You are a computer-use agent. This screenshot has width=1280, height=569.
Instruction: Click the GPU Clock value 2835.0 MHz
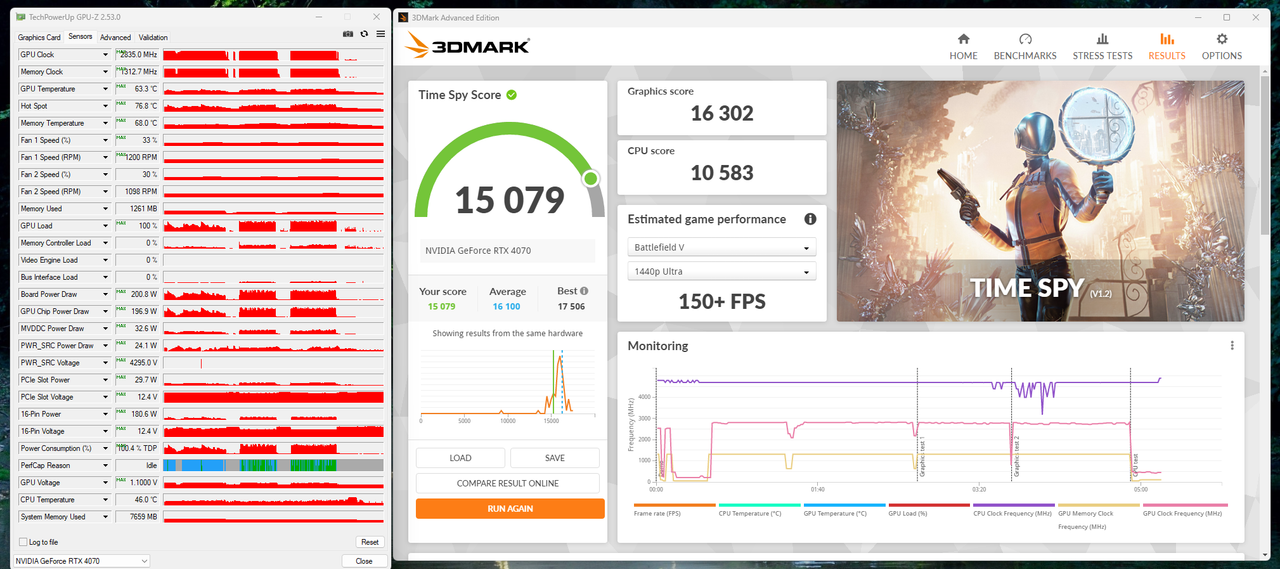(137, 55)
